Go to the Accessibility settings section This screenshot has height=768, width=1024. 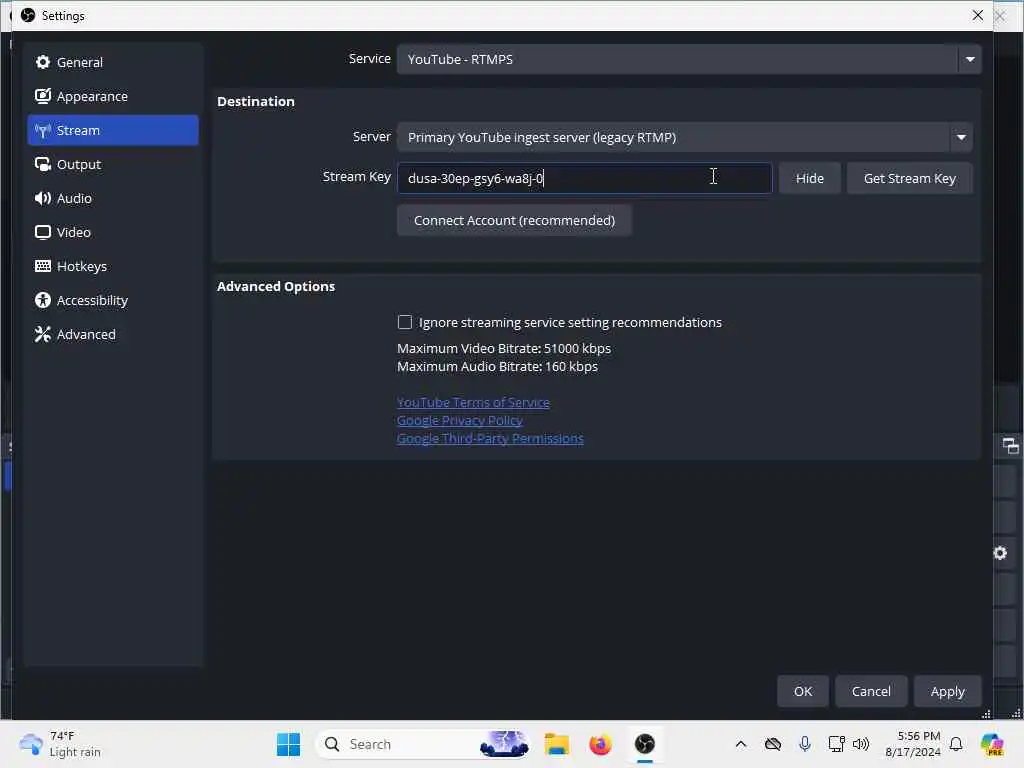click(112, 300)
